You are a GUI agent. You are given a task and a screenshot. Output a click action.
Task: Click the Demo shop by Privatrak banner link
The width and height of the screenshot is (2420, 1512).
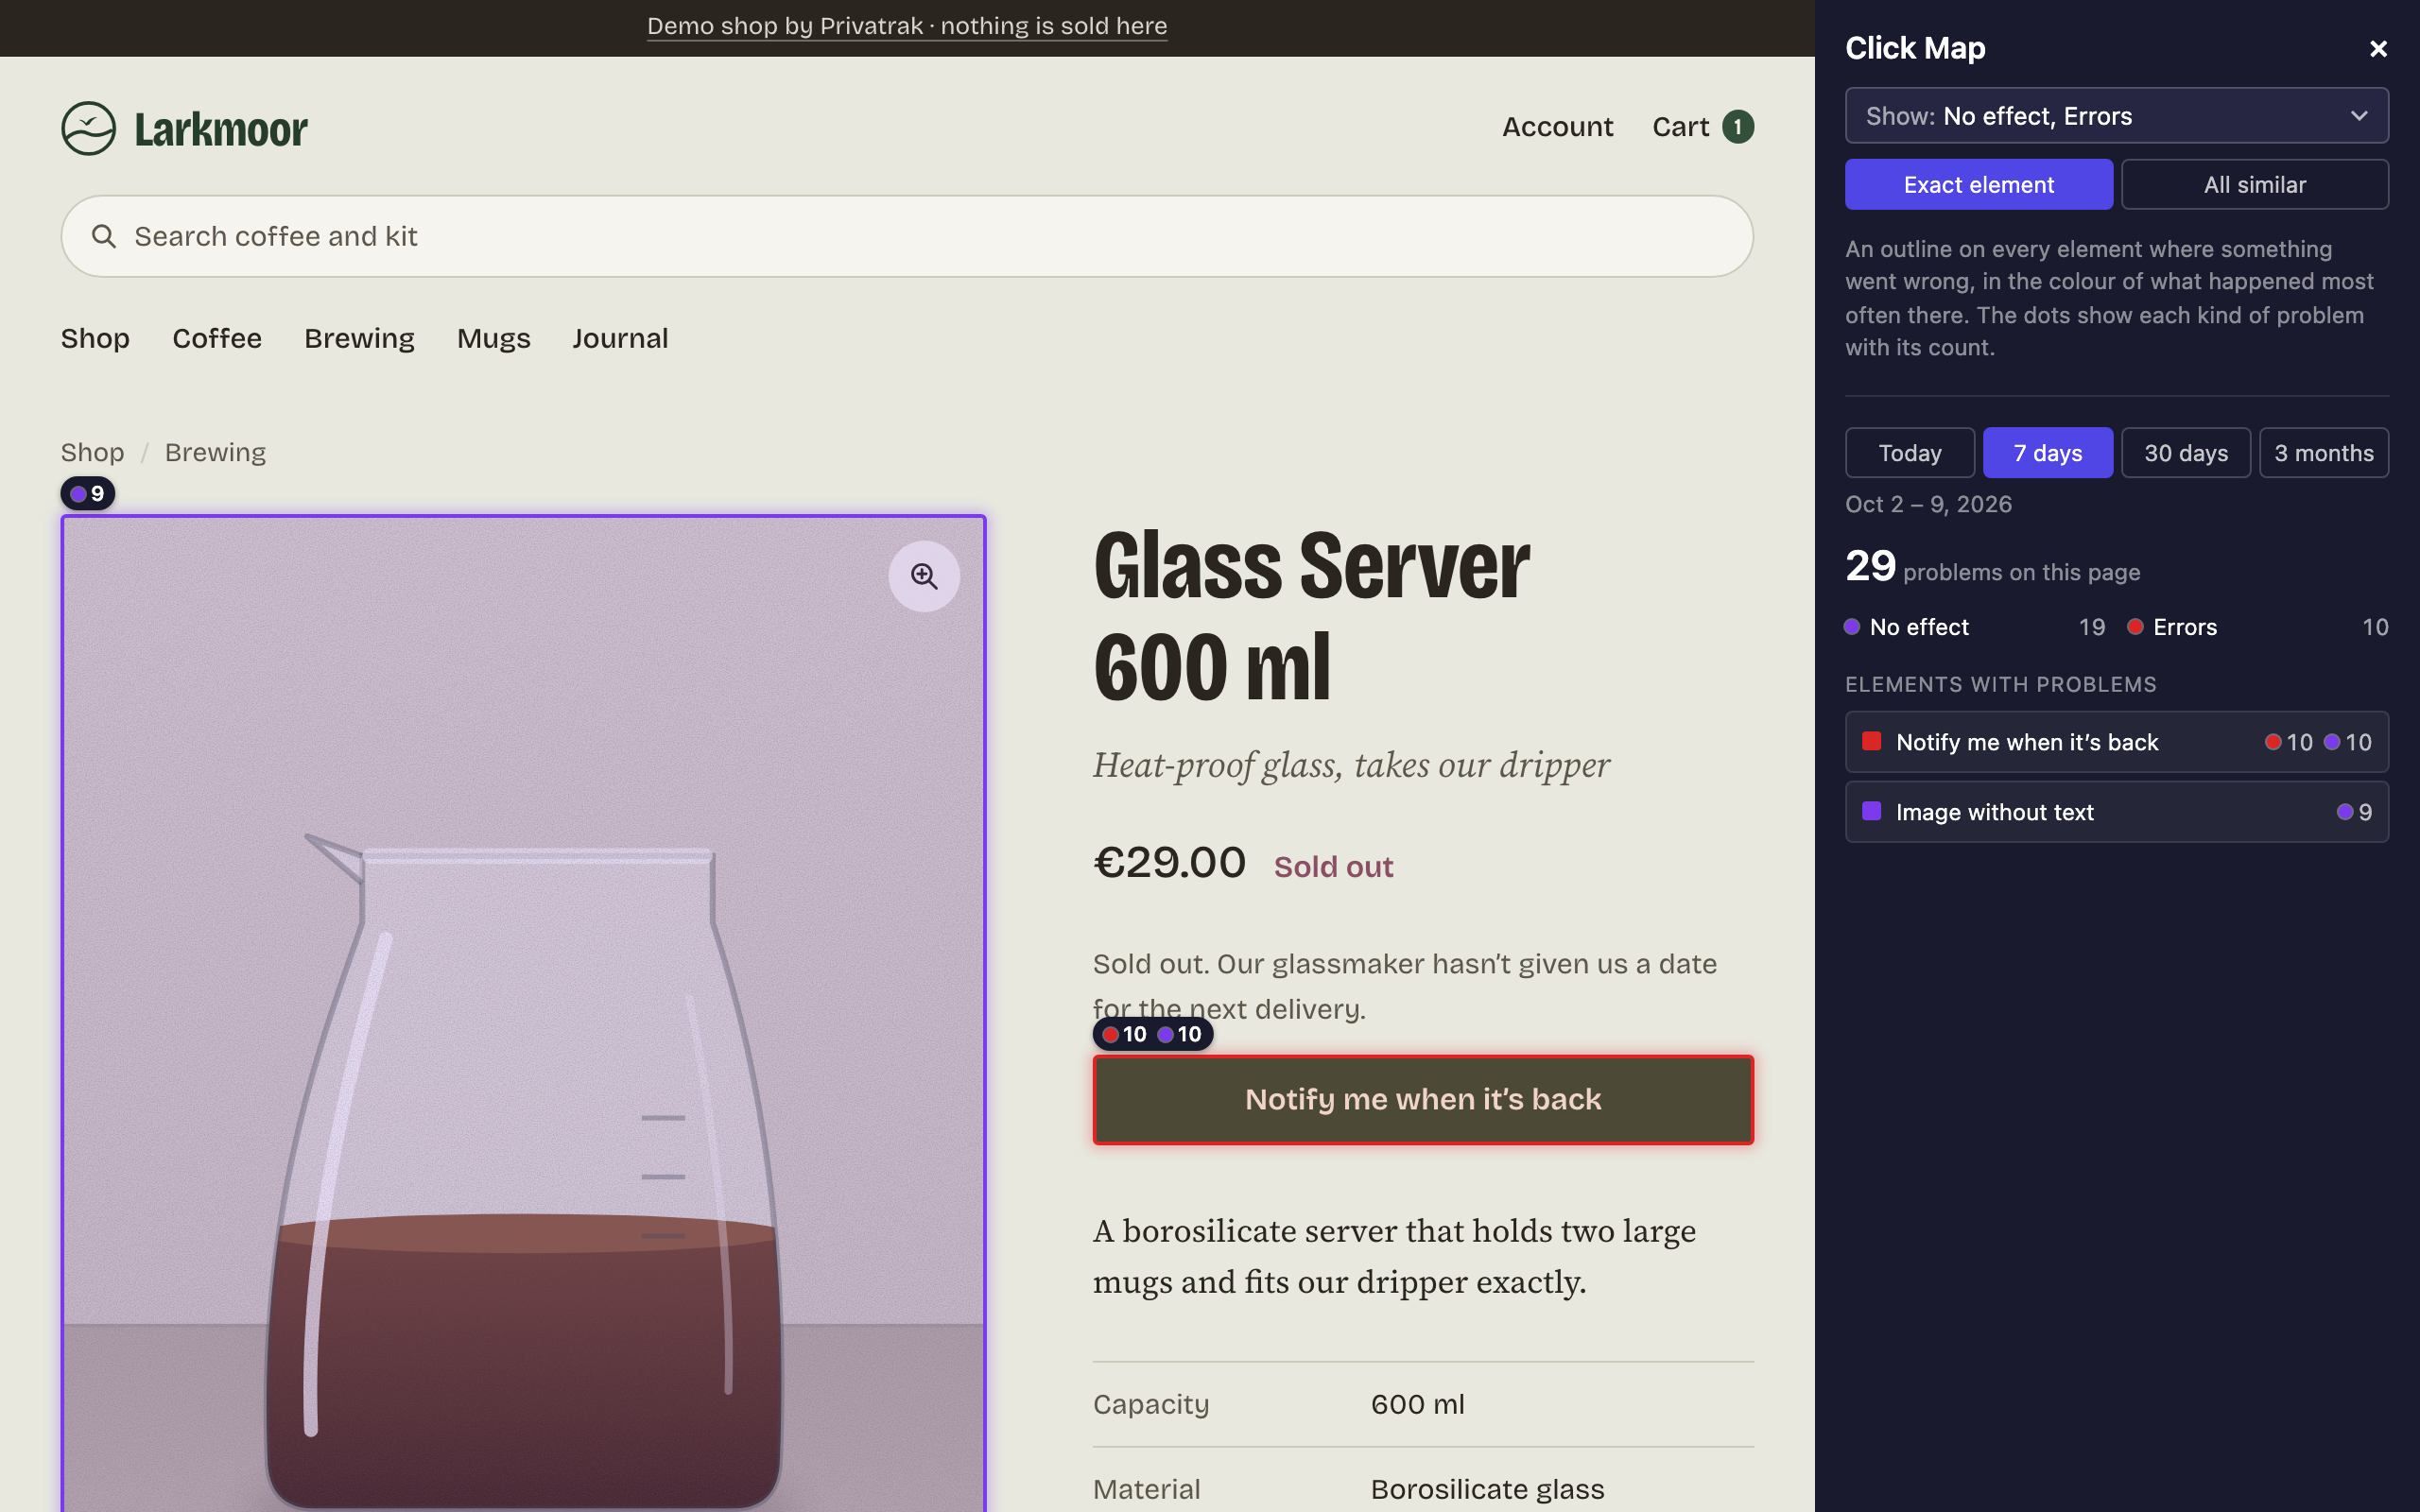[907, 26]
